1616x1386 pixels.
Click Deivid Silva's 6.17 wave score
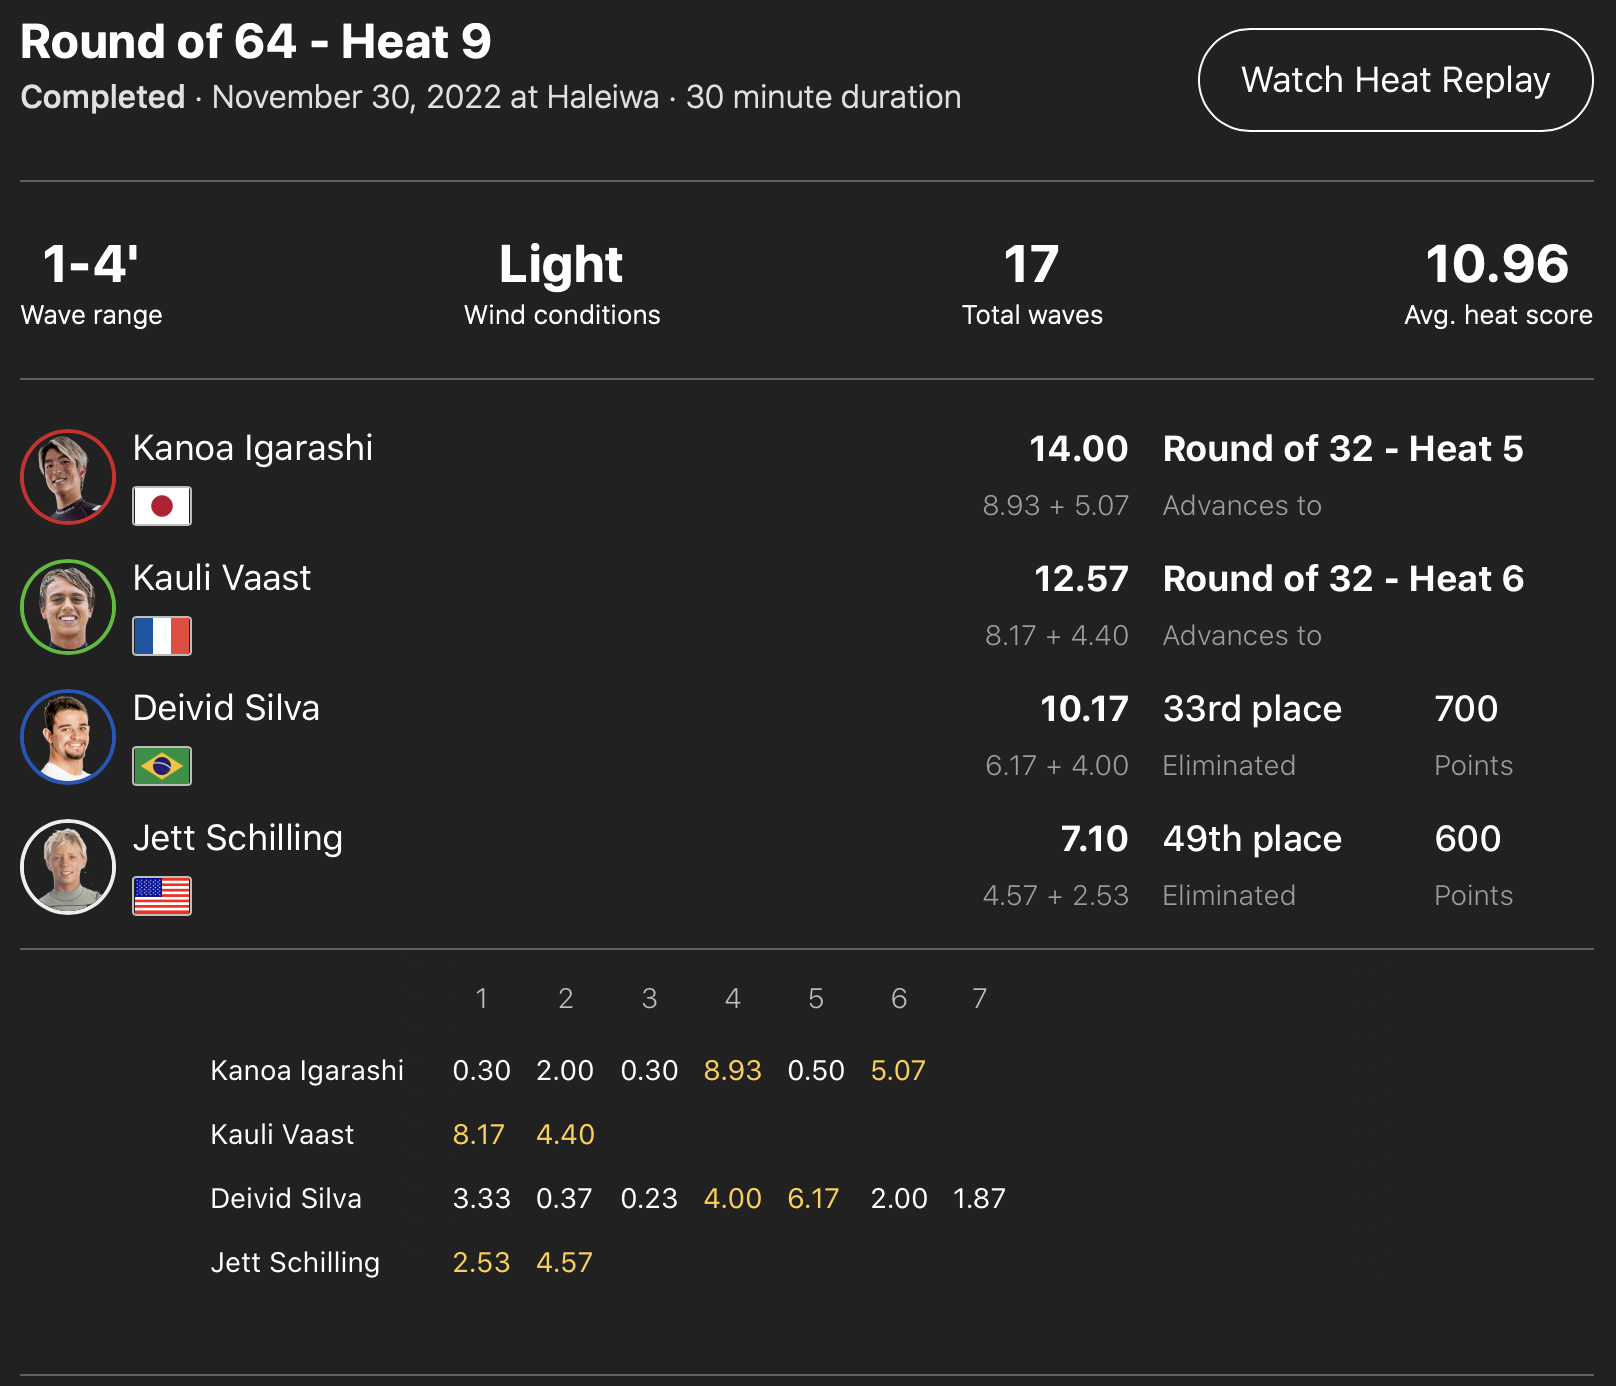coord(813,1199)
